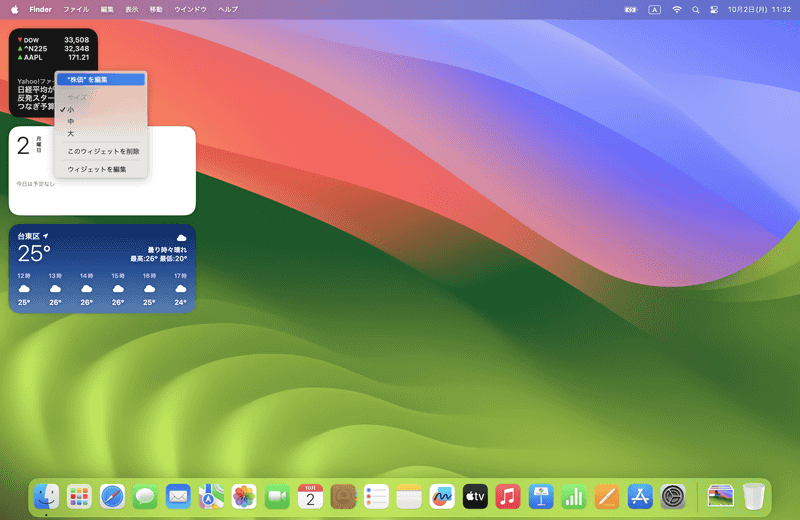The image size is (800, 520).
Task: Start FaceTime from the Dock
Action: pyautogui.click(x=277, y=497)
